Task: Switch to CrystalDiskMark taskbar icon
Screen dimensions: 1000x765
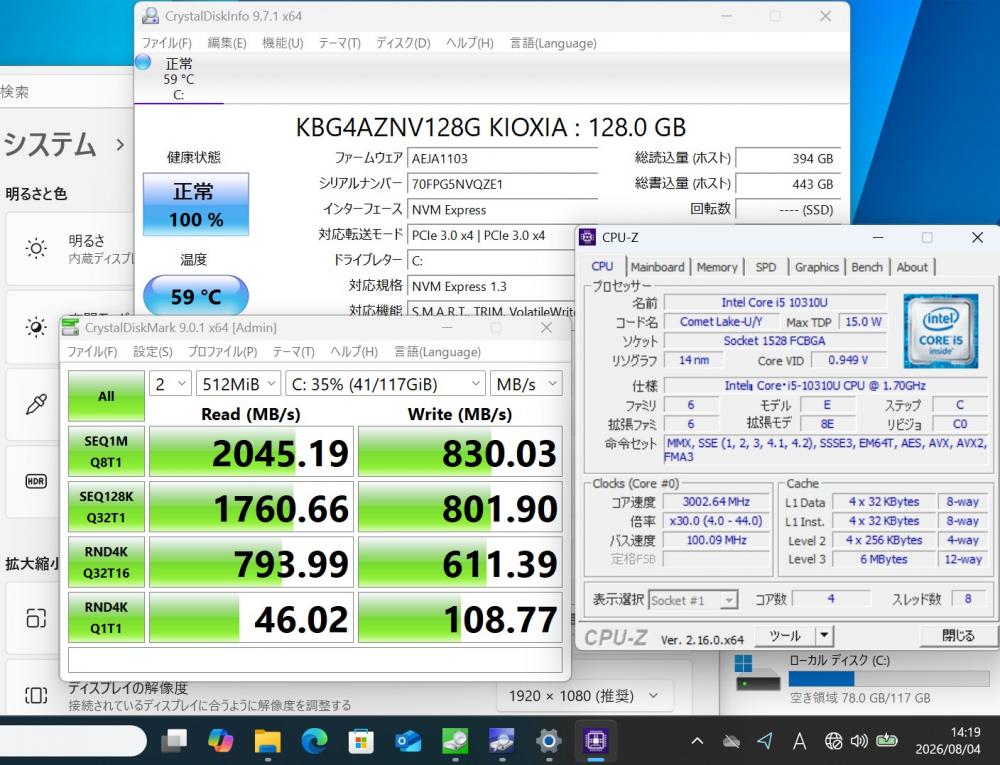Action: pos(455,741)
